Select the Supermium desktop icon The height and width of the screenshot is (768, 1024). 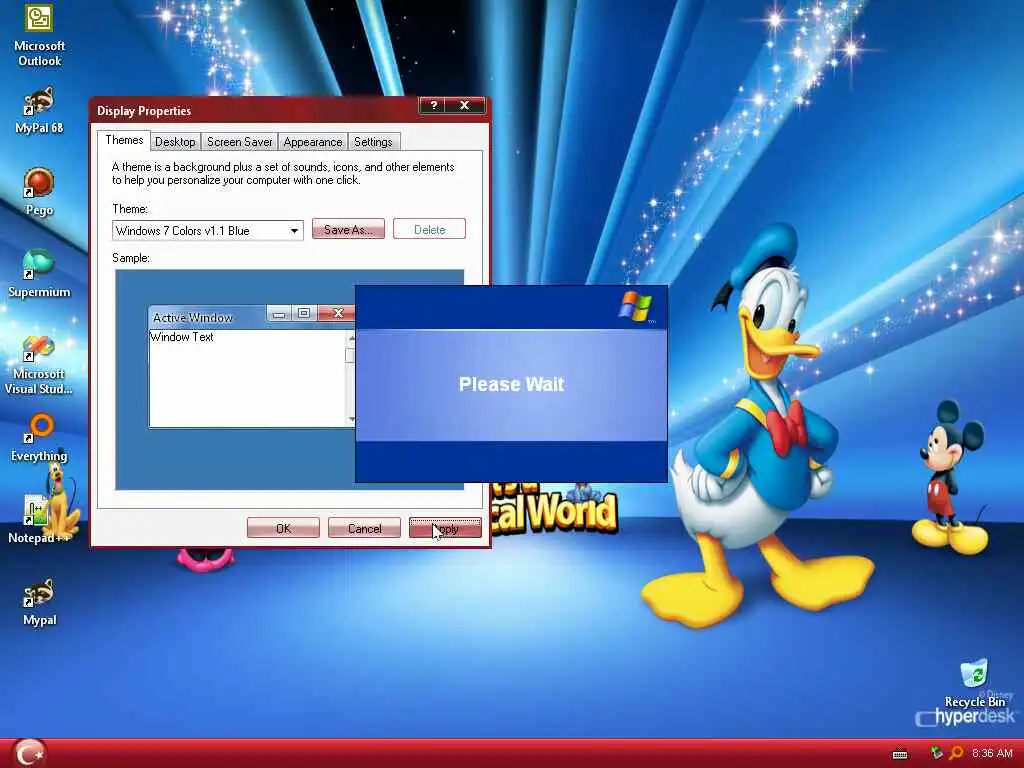pyautogui.click(x=39, y=274)
